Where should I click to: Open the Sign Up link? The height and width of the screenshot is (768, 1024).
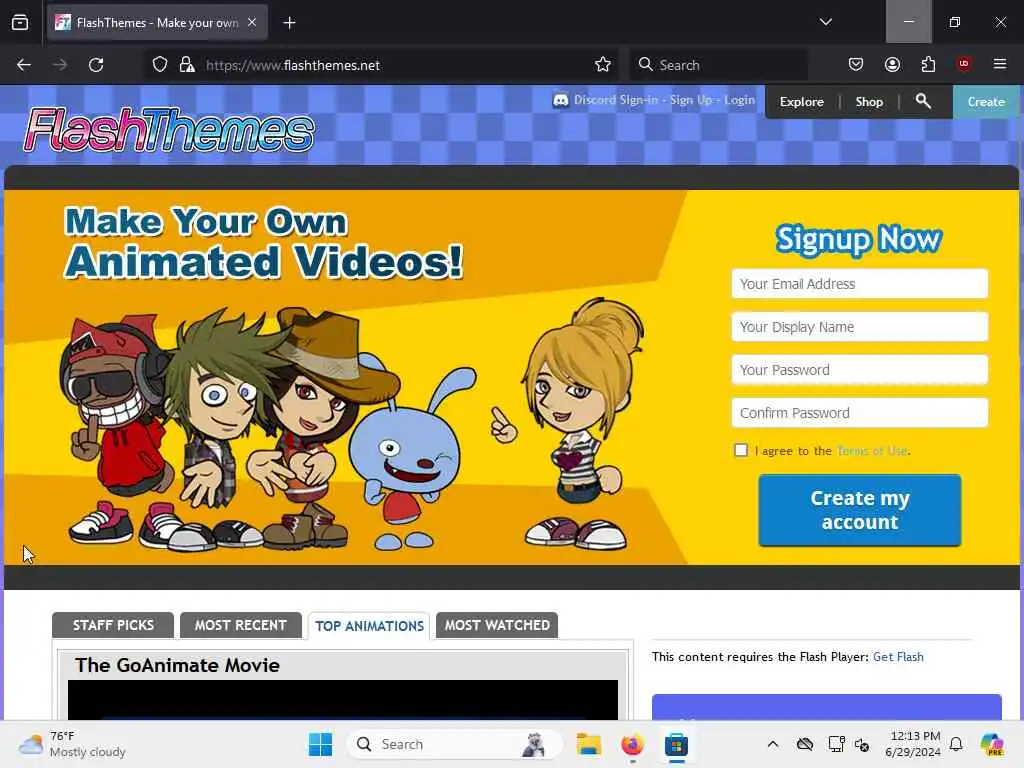[691, 100]
